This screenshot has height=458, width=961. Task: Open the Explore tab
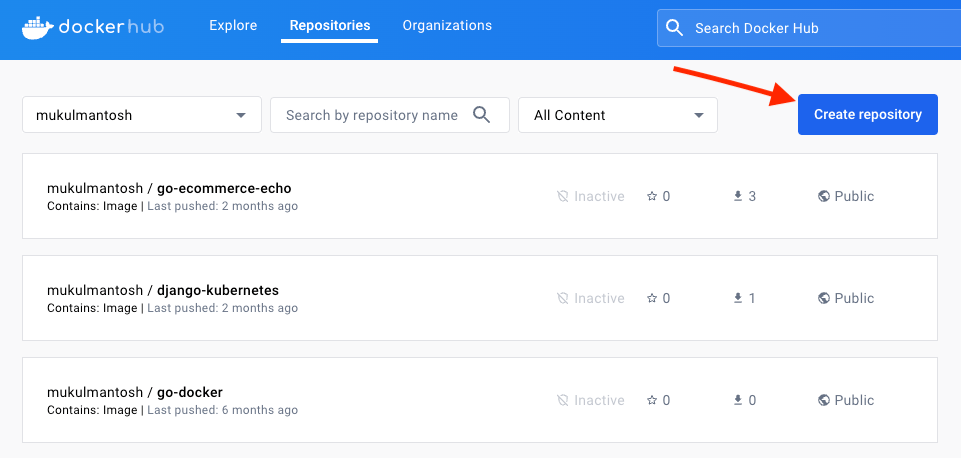click(233, 26)
